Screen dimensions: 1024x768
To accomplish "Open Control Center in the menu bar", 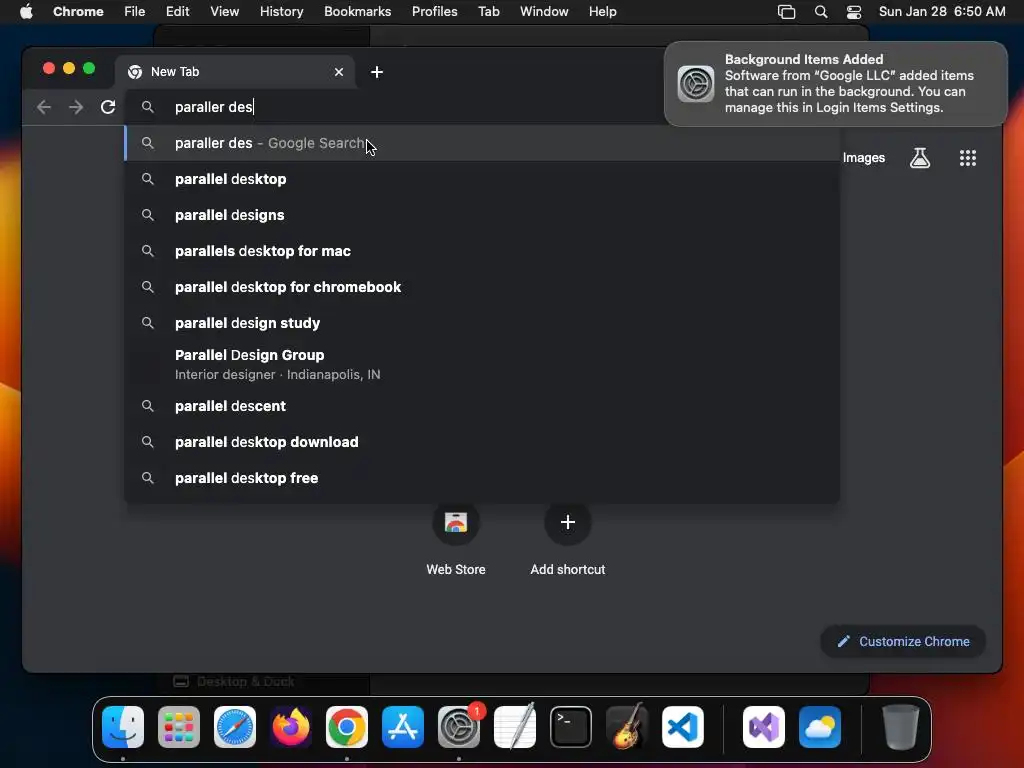I will click(854, 12).
